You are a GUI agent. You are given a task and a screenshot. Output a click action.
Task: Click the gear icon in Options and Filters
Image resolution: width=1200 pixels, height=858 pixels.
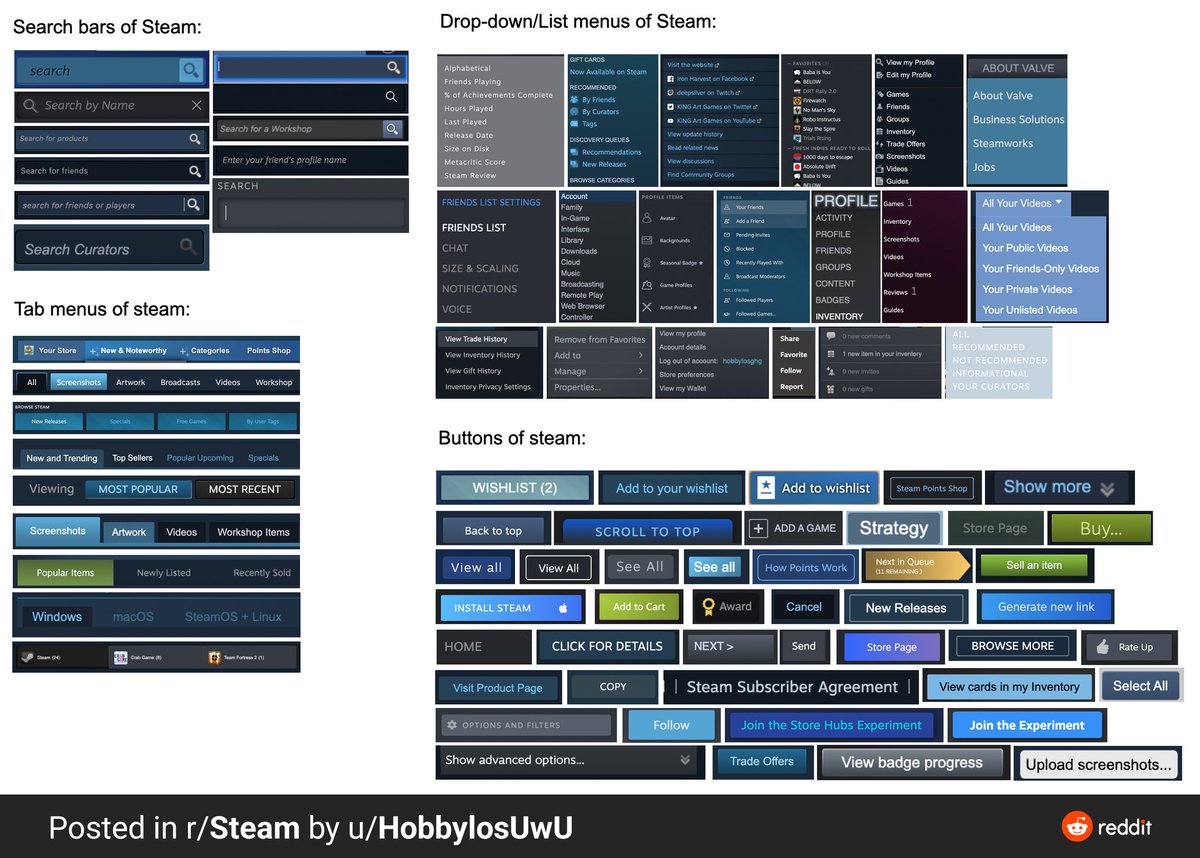(x=452, y=725)
